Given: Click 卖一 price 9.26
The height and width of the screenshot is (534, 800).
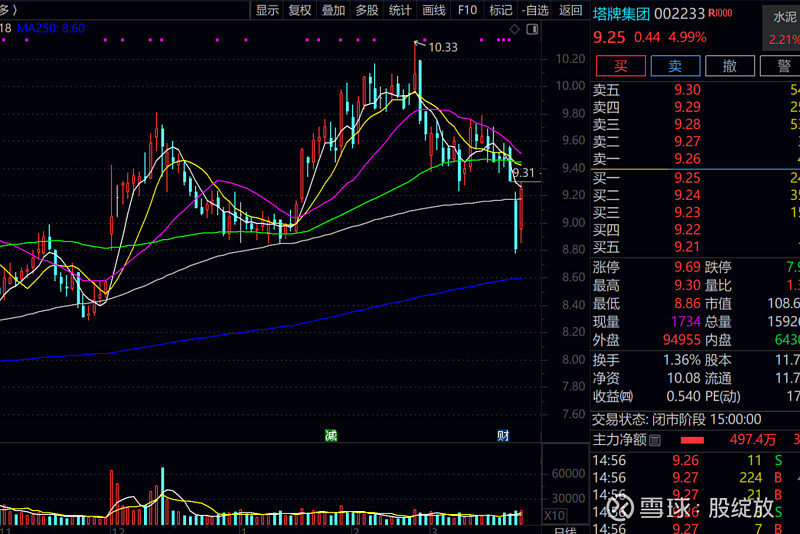Looking at the screenshot, I should pyautogui.click(x=687, y=159).
